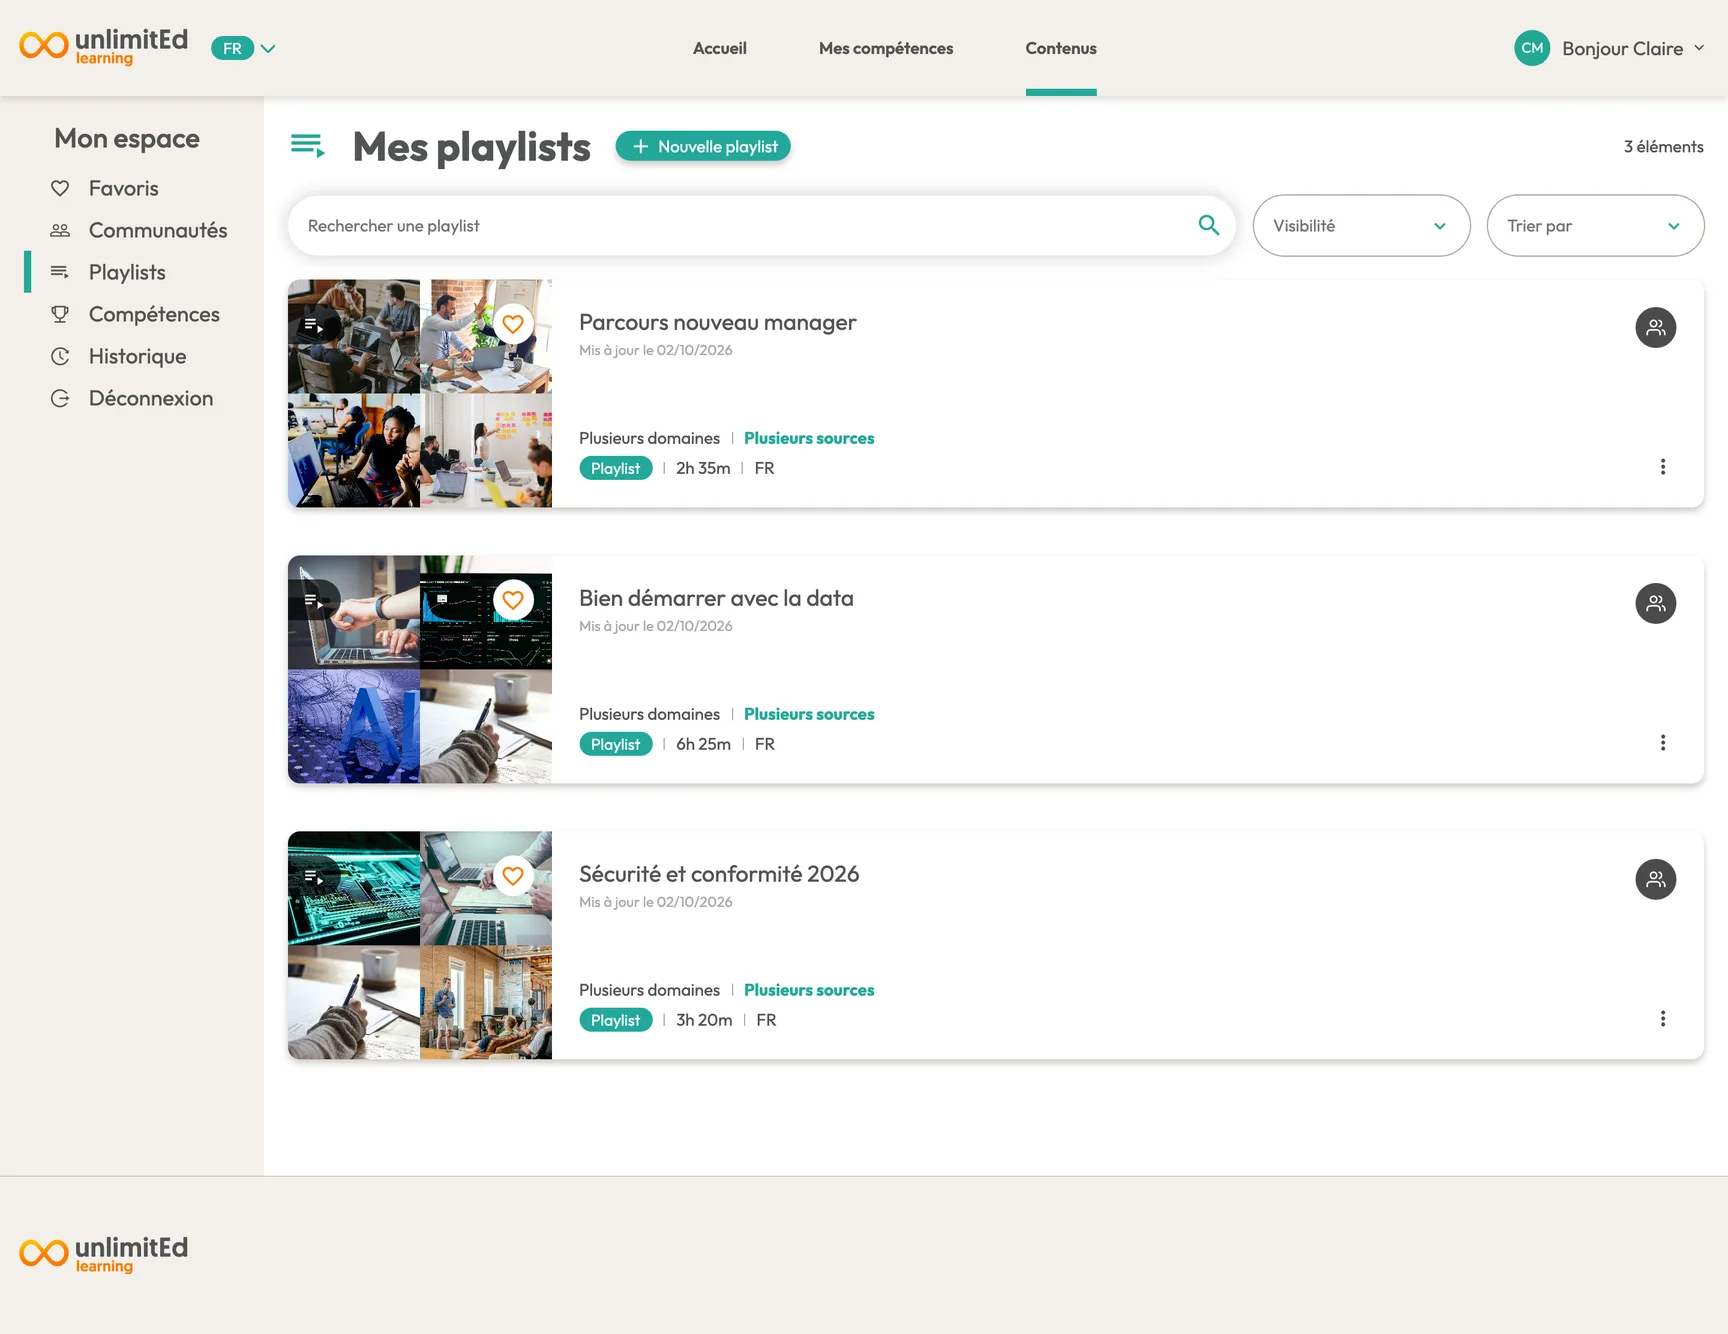This screenshot has height=1334, width=1728.
Task: Open sharing icon for Sécurité et conformité 2026
Action: (x=1656, y=879)
